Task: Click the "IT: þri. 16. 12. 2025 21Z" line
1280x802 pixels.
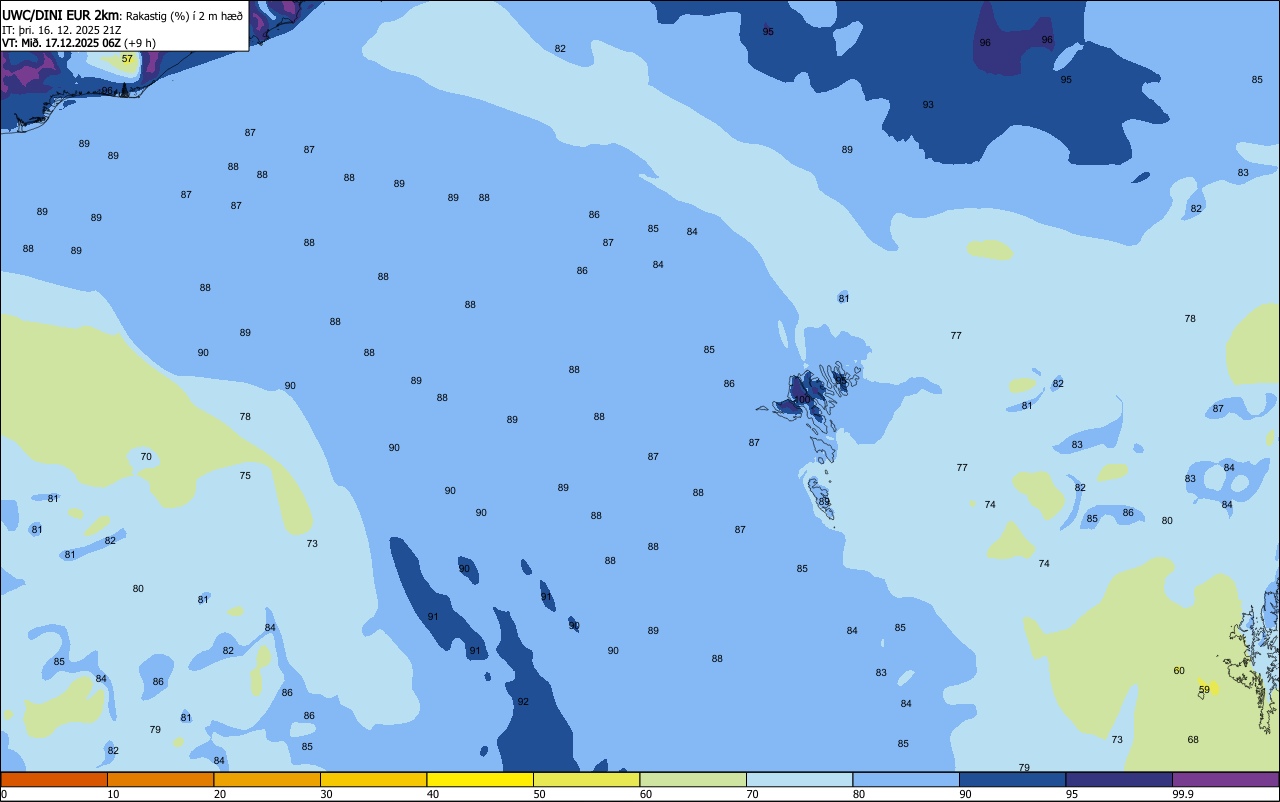Action: tap(62, 30)
